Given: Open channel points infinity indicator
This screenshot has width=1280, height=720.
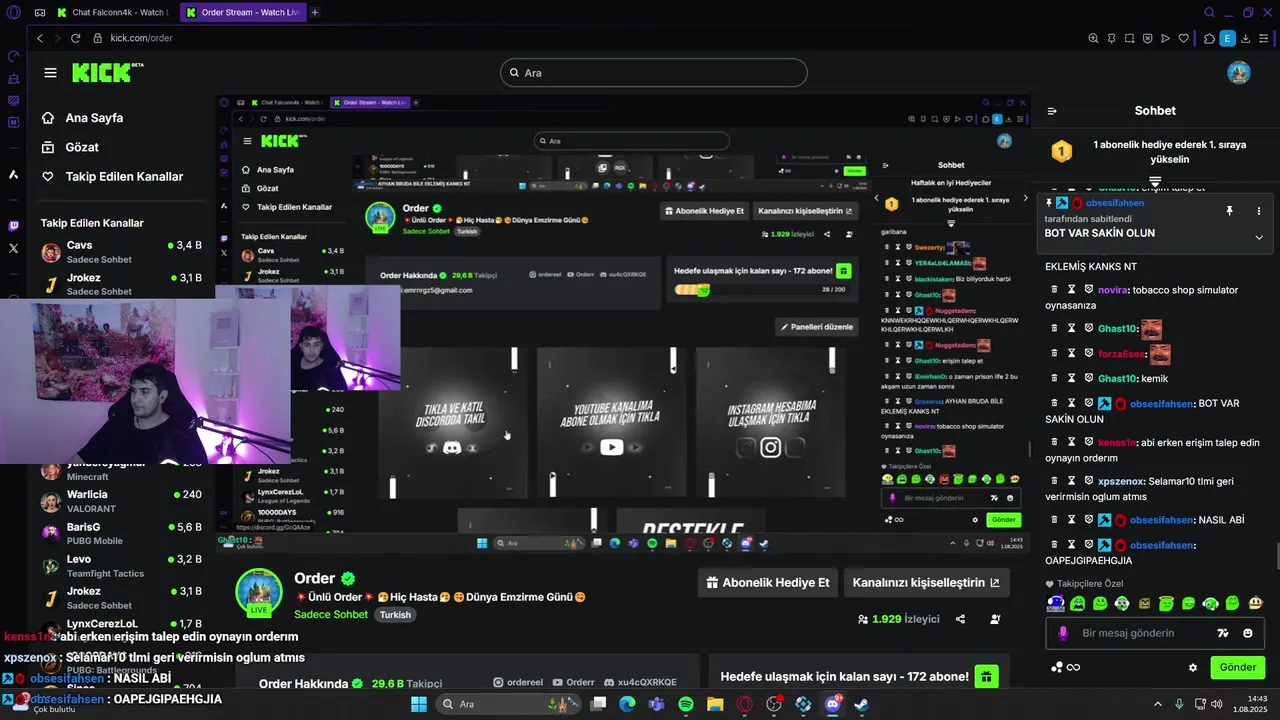Looking at the screenshot, I should (1066, 667).
